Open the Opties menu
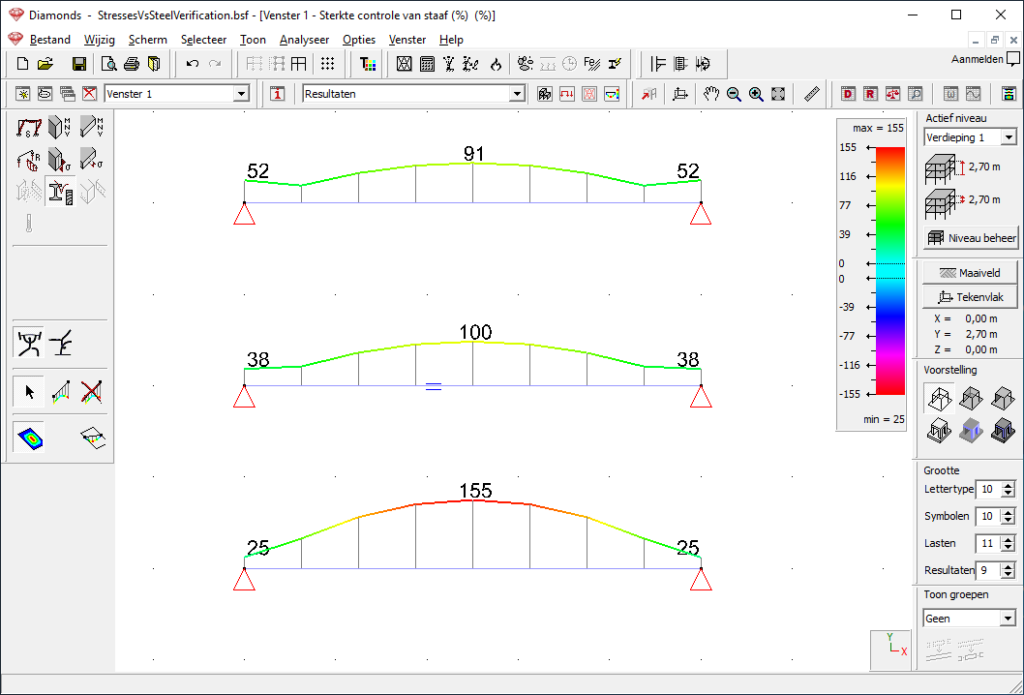 pyautogui.click(x=359, y=40)
